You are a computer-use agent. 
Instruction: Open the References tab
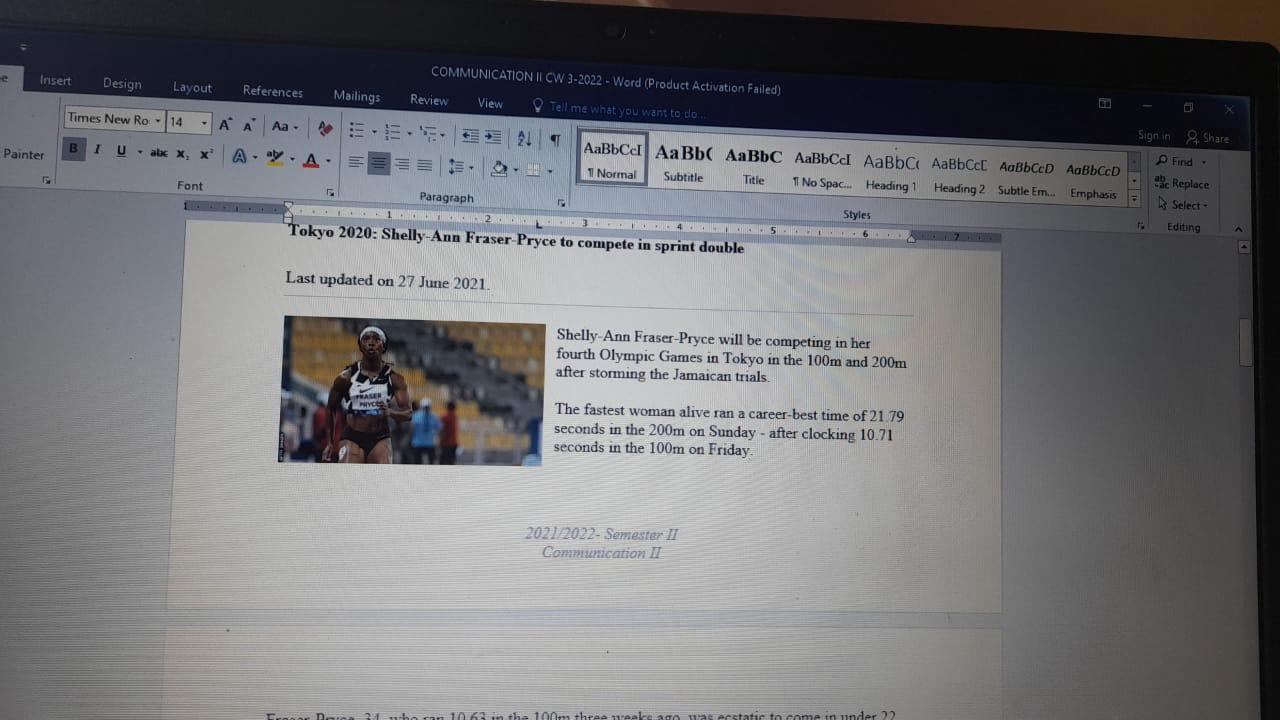[273, 91]
